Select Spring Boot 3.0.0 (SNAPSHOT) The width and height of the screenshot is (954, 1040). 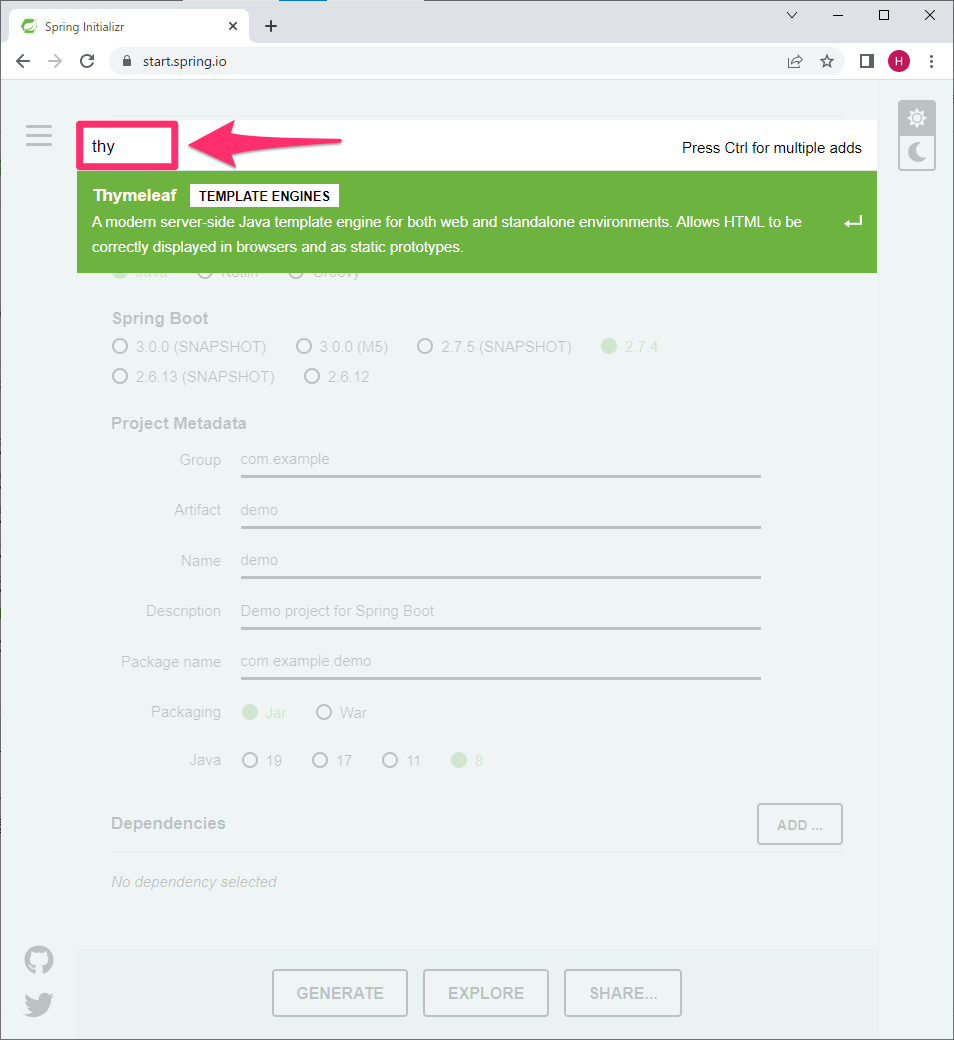tap(189, 346)
